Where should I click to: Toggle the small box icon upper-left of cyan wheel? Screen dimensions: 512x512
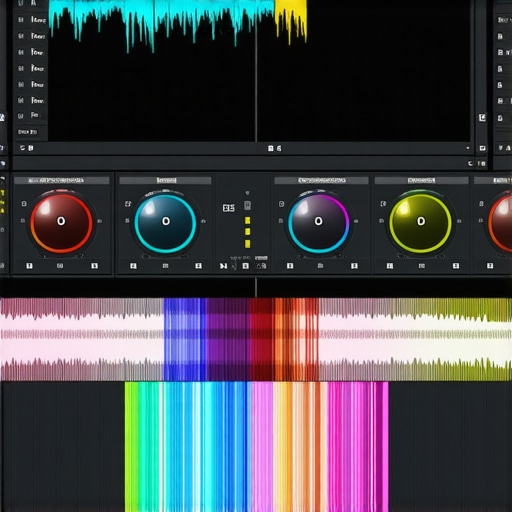[128, 203]
